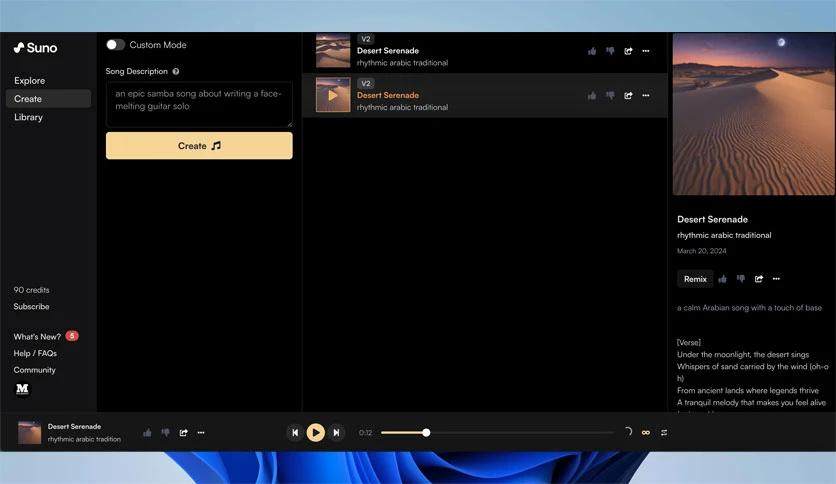
Task: Dislike the song in details panel
Action: click(741, 279)
